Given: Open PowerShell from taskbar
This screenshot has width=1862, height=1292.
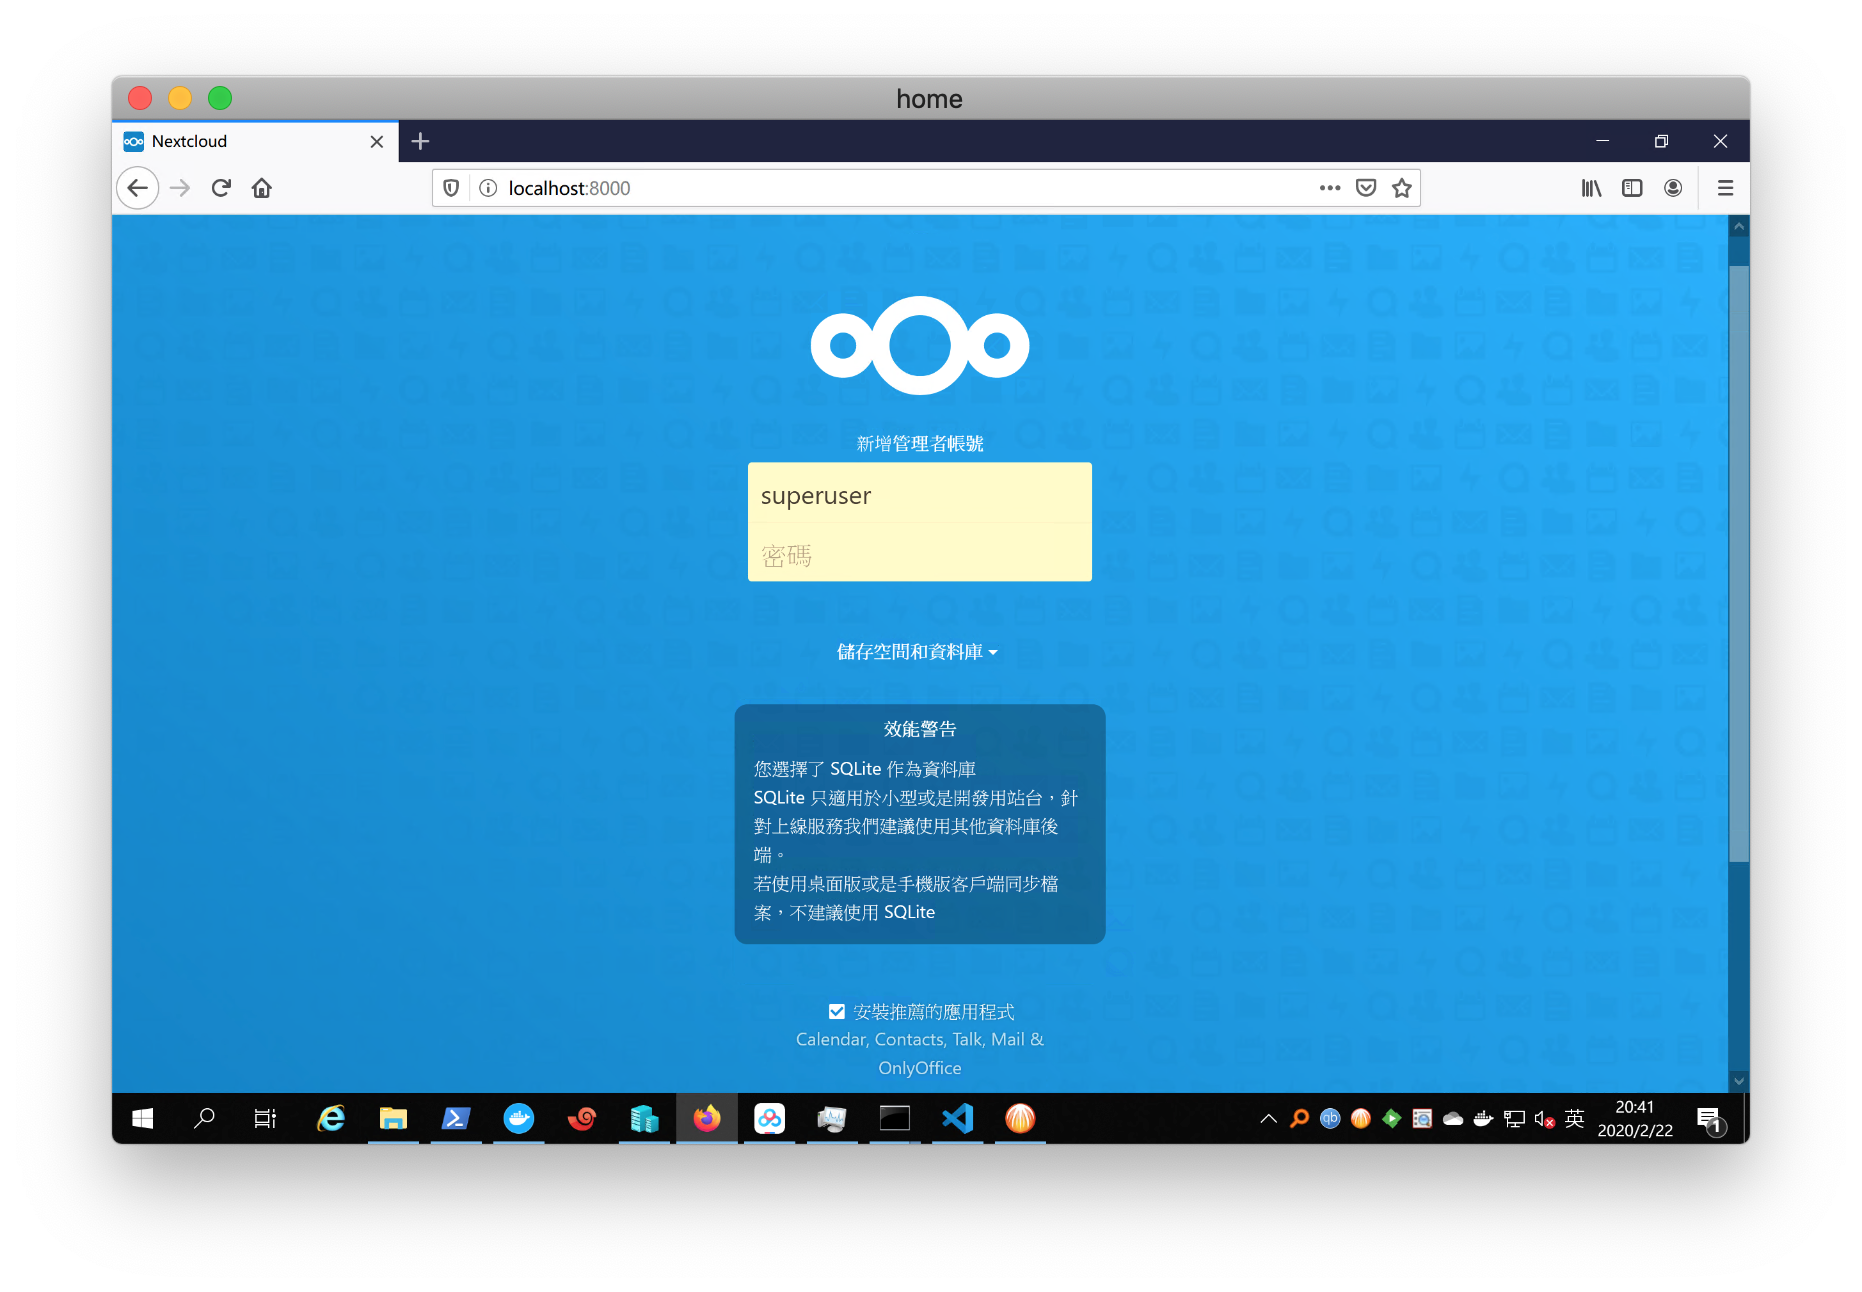Looking at the screenshot, I should (x=456, y=1118).
